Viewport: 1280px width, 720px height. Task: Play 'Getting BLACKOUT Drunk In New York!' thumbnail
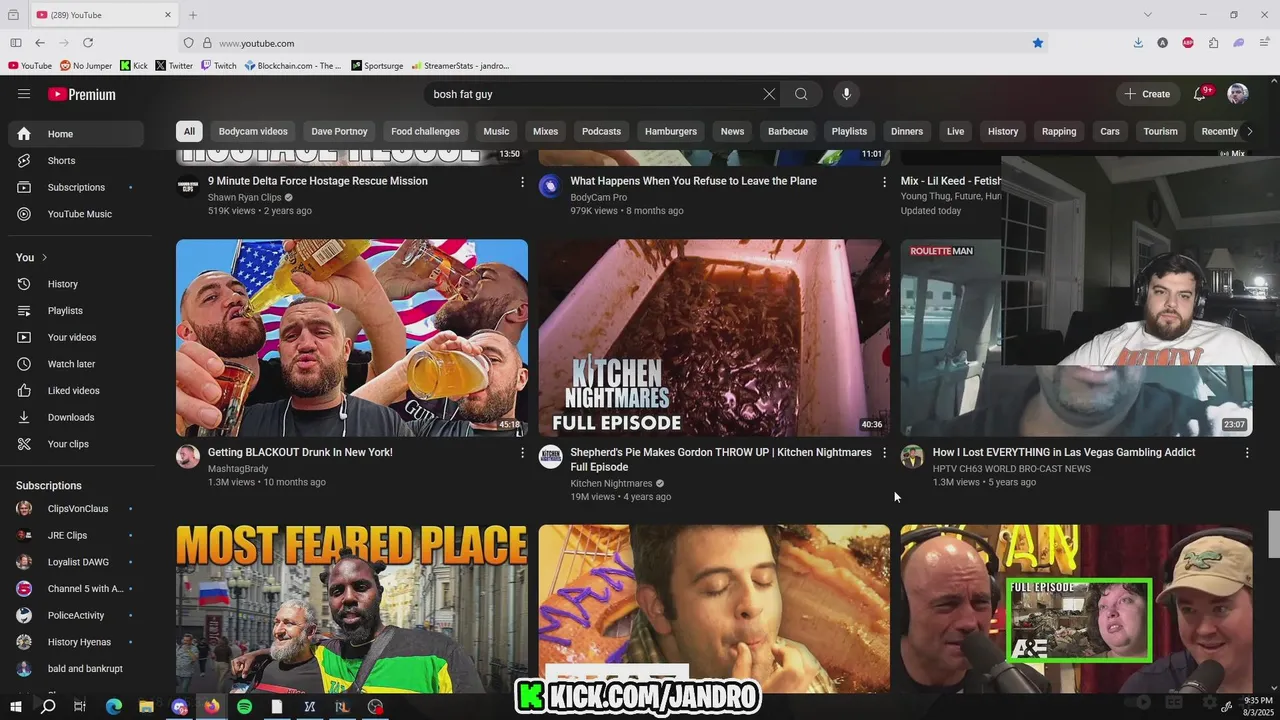(352, 338)
